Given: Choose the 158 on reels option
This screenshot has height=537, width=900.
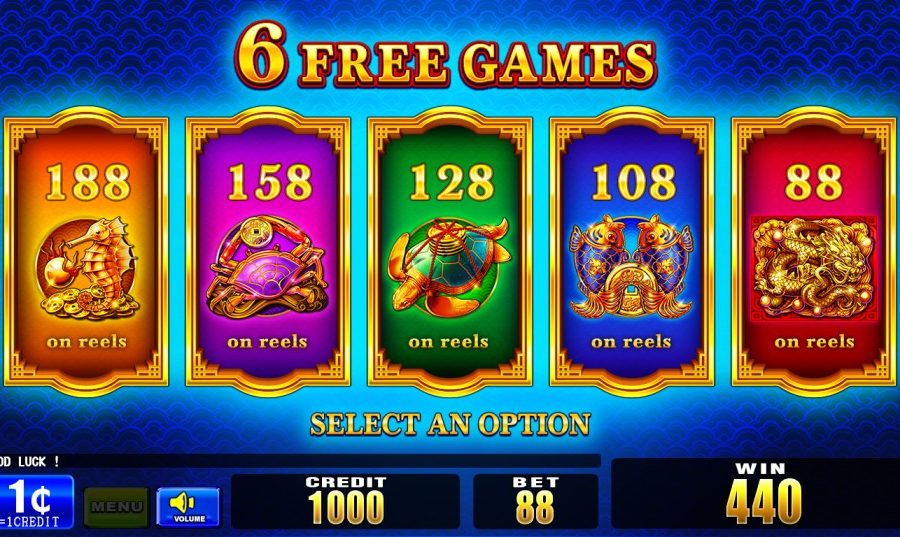Looking at the screenshot, I should tap(268, 251).
